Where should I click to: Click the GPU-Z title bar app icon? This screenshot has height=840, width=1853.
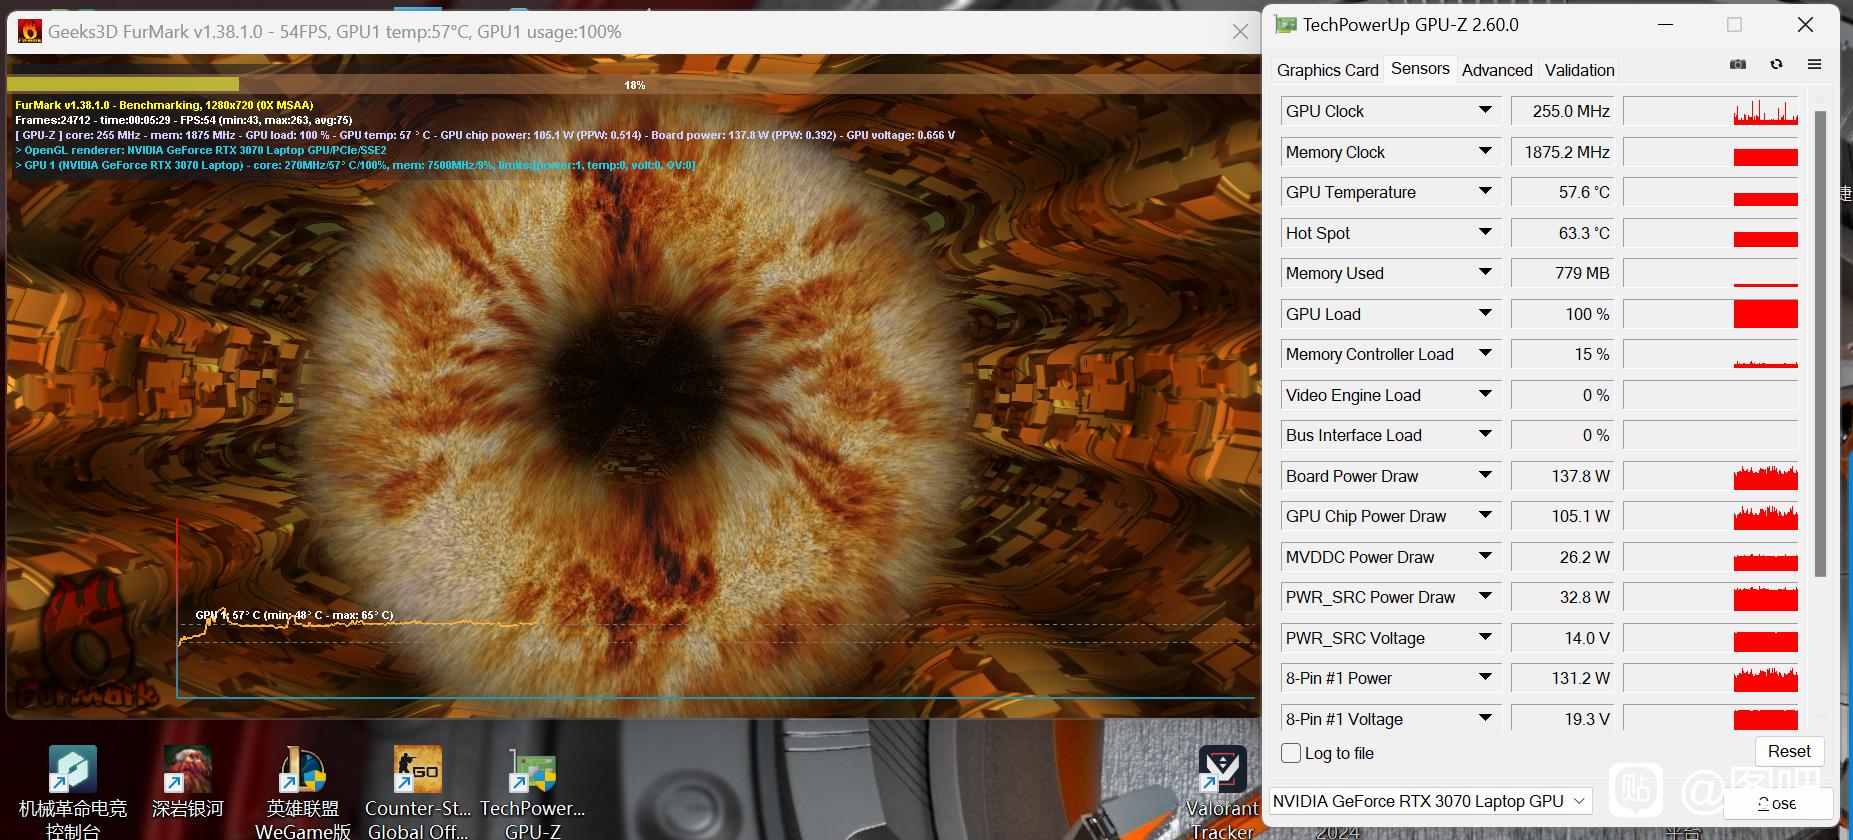(1286, 25)
